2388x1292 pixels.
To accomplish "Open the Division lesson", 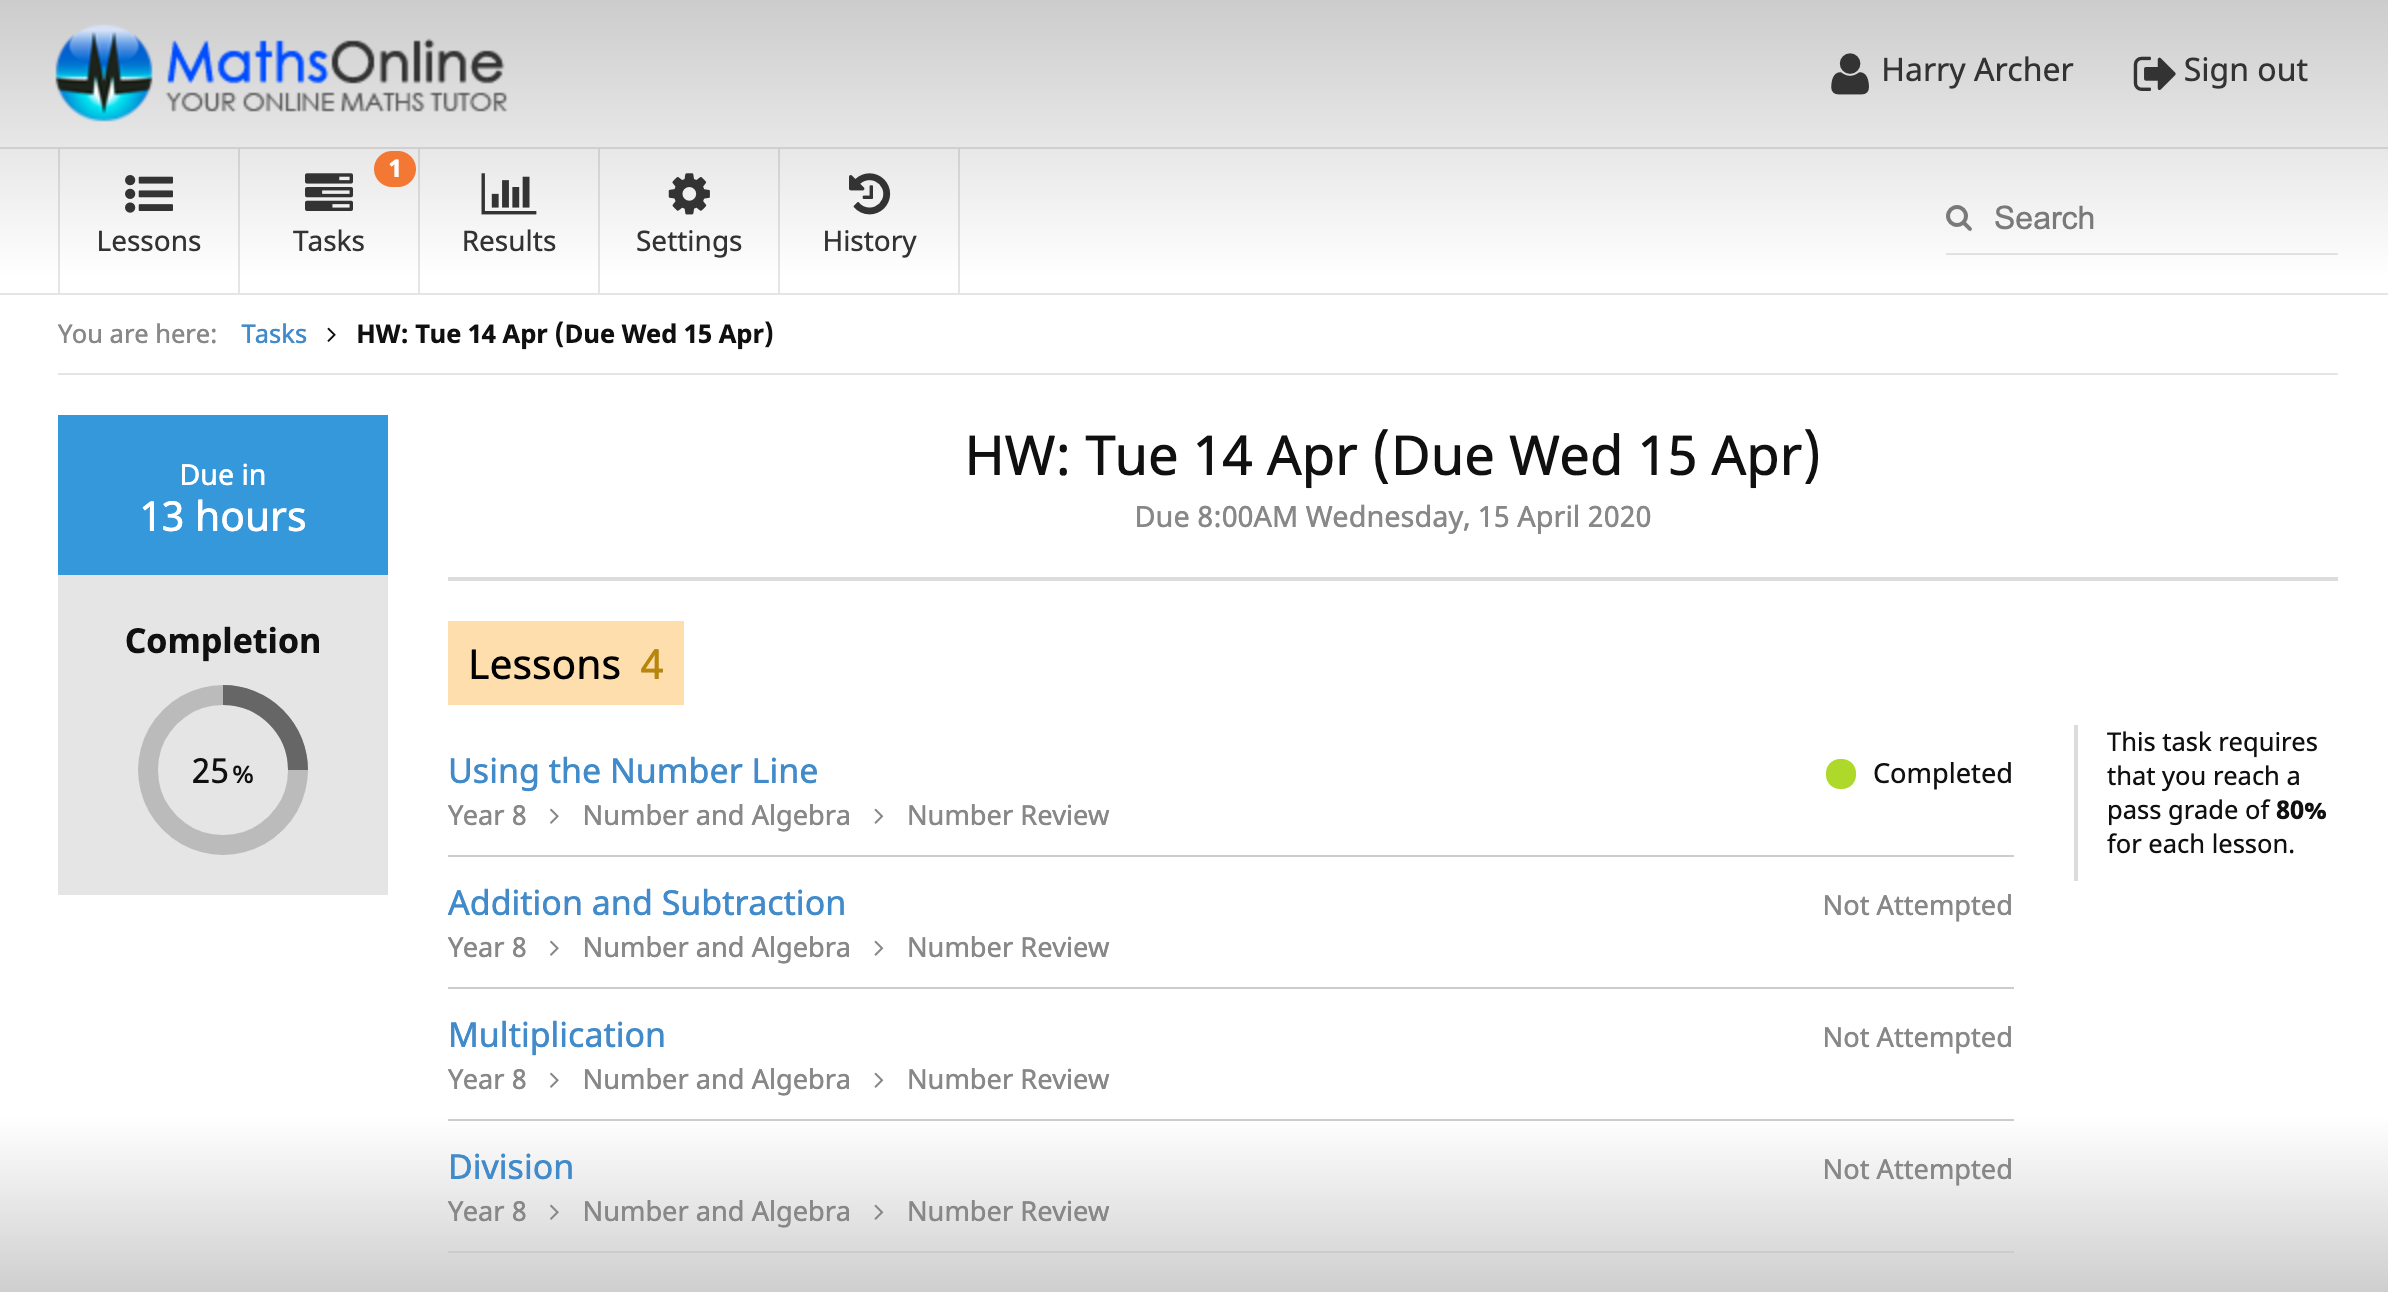I will 510,1166.
